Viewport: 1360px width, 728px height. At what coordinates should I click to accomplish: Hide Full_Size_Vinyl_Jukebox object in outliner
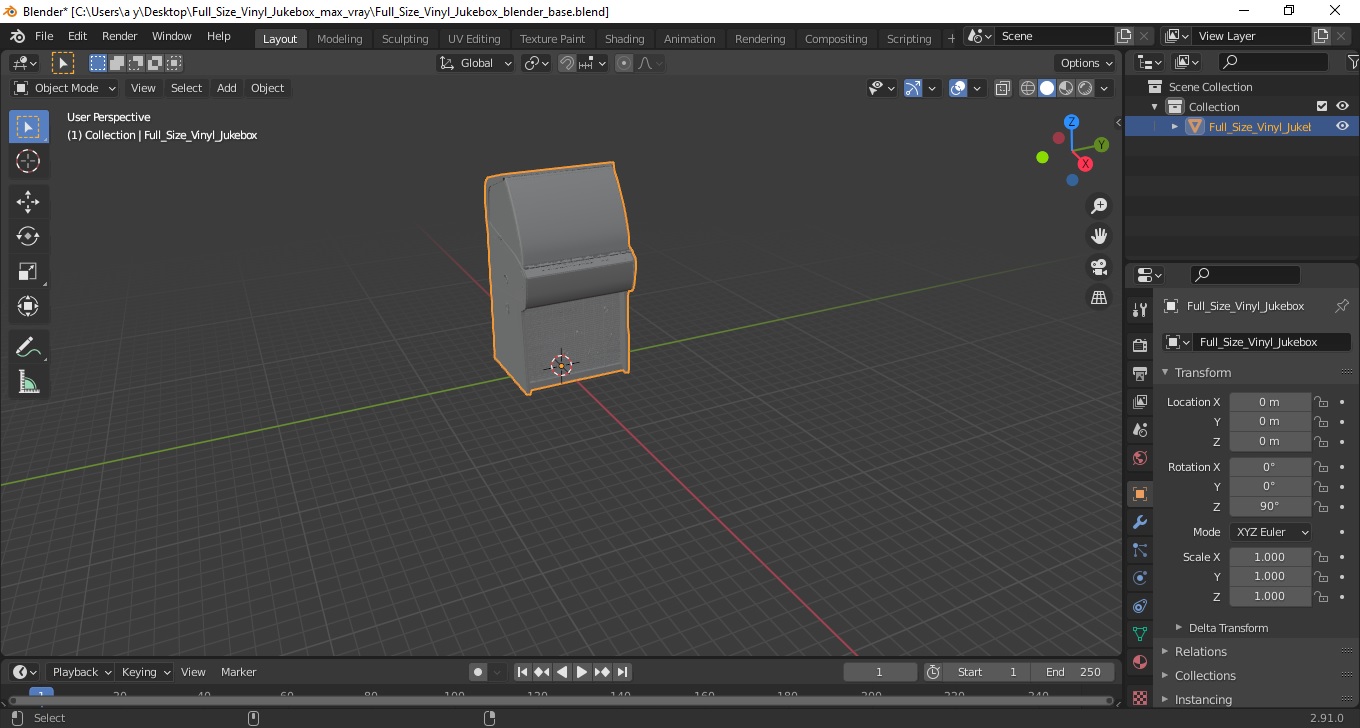[1342, 126]
